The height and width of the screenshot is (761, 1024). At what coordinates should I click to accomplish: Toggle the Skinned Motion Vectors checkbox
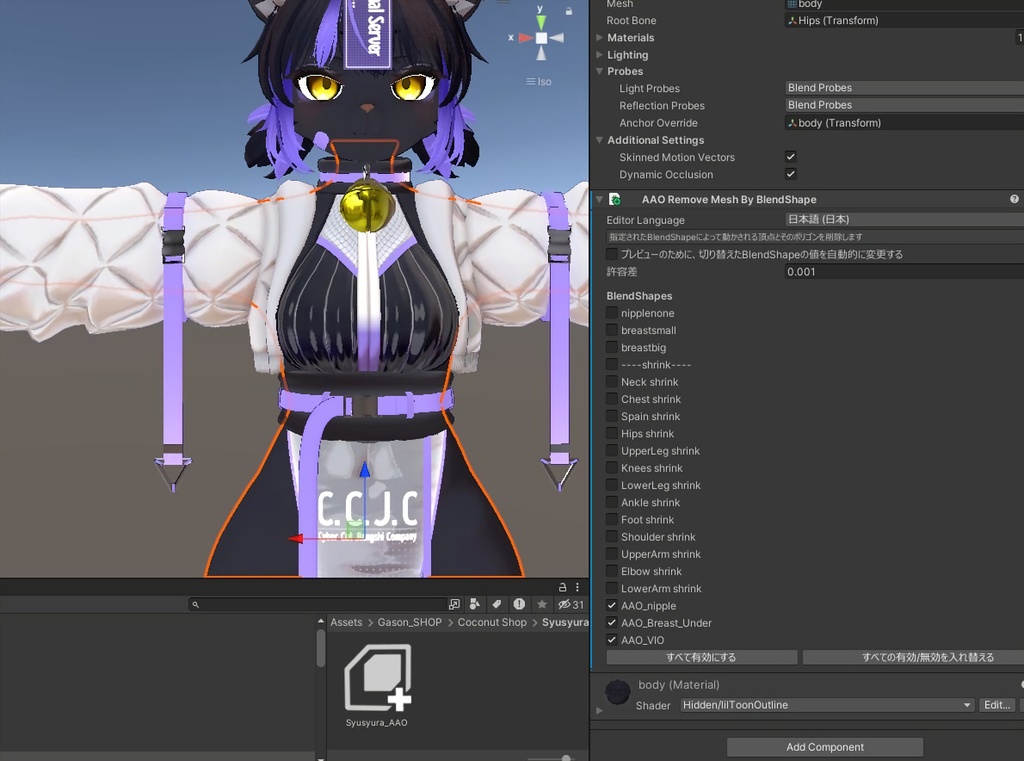point(791,157)
